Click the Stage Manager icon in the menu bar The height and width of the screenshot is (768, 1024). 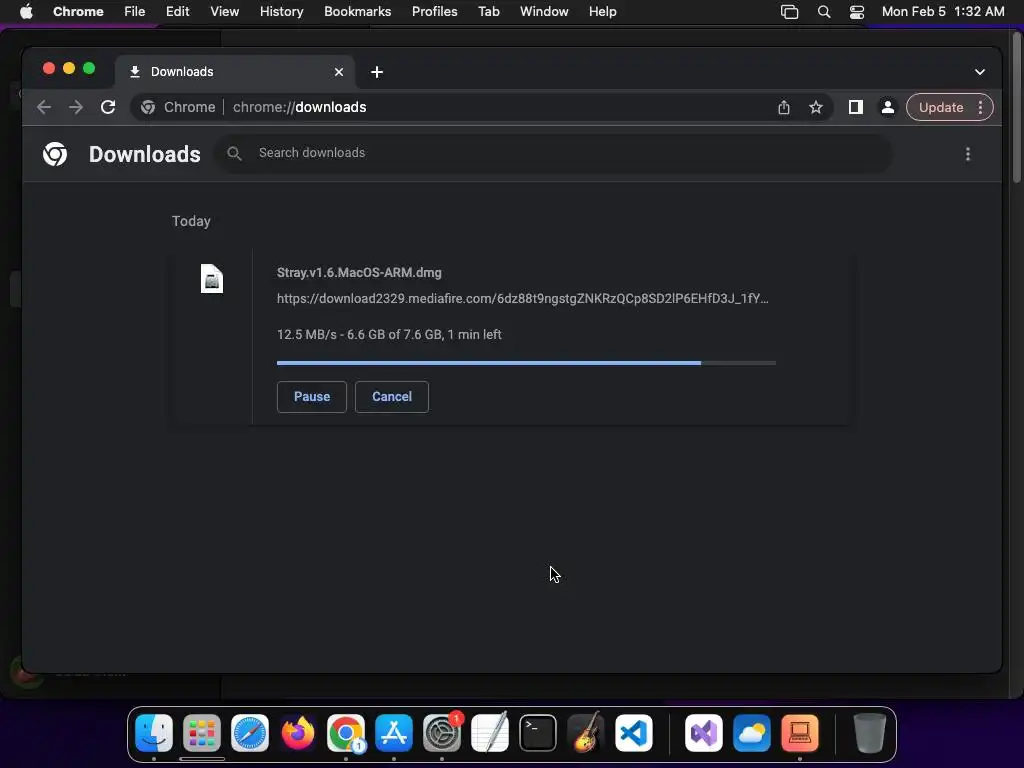[x=790, y=12]
